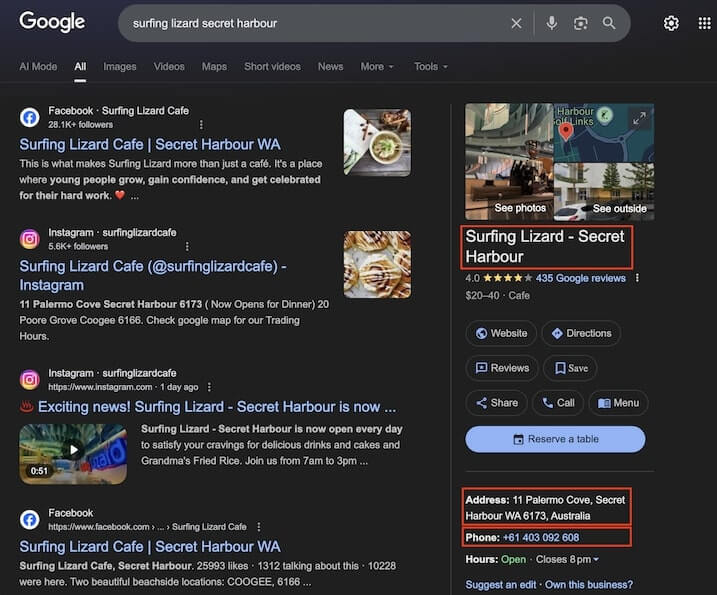The image size is (717, 595).
Task: Click the red map pin marker
Action: [566, 132]
